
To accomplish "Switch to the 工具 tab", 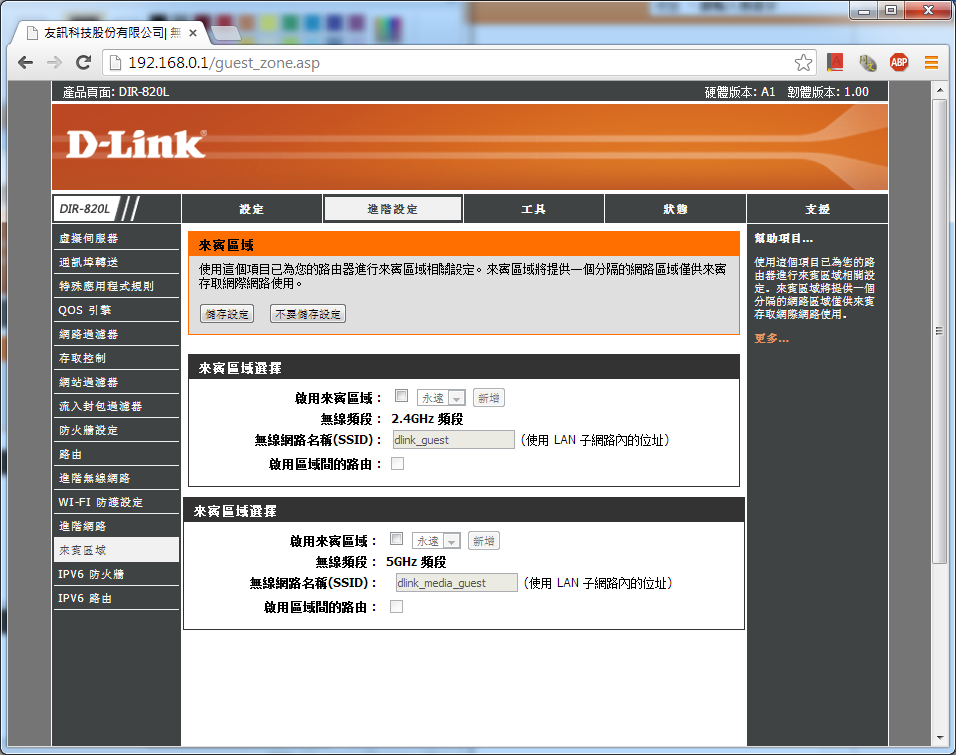I will tap(534, 209).
